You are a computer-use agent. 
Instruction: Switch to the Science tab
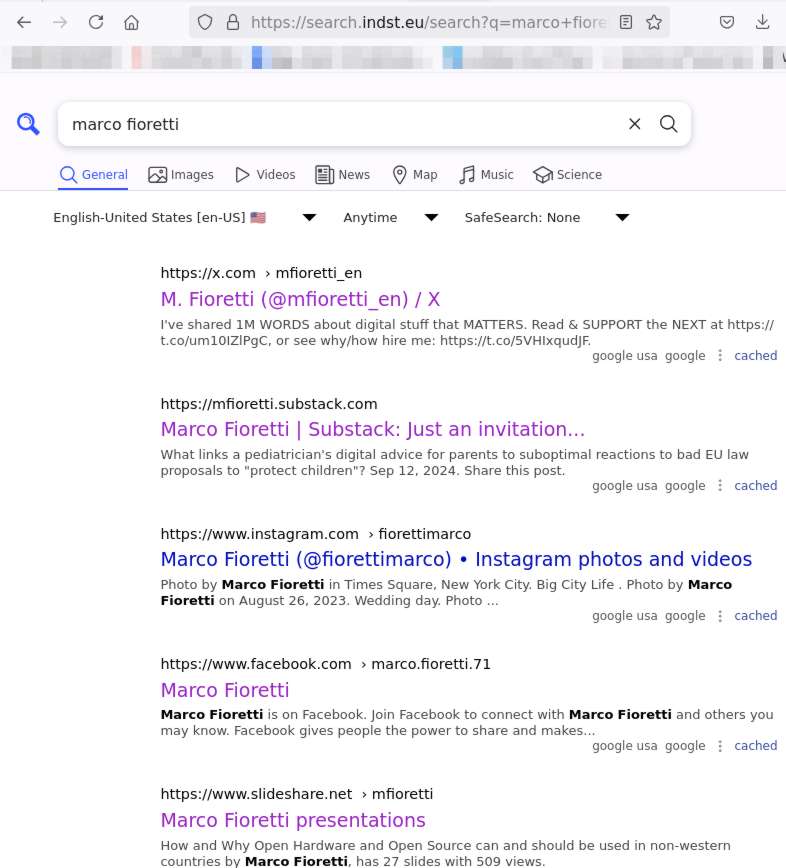[x=567, y=175]
